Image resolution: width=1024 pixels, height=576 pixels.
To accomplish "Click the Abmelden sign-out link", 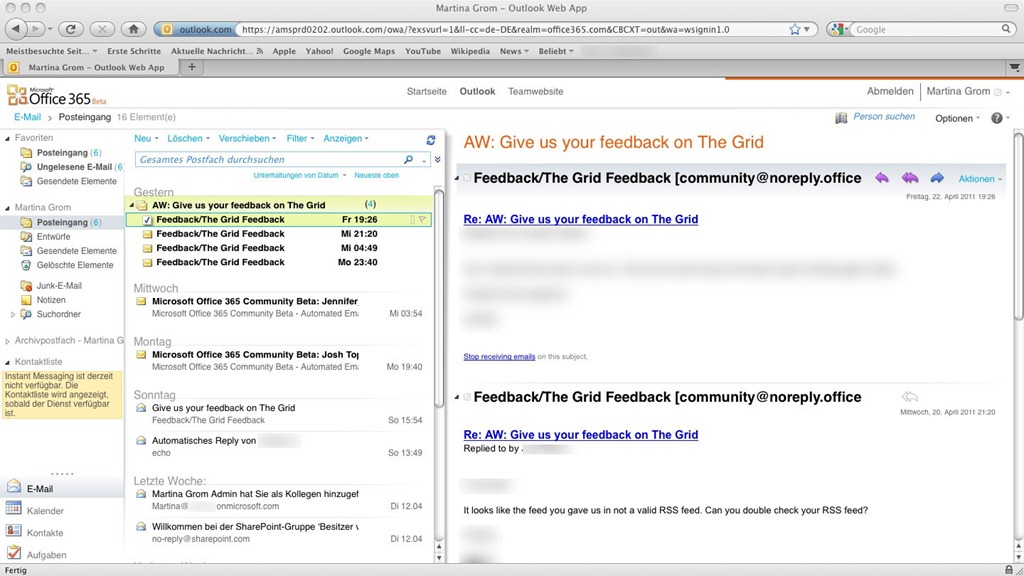I will pyautogui.click(x=889, y=91).
